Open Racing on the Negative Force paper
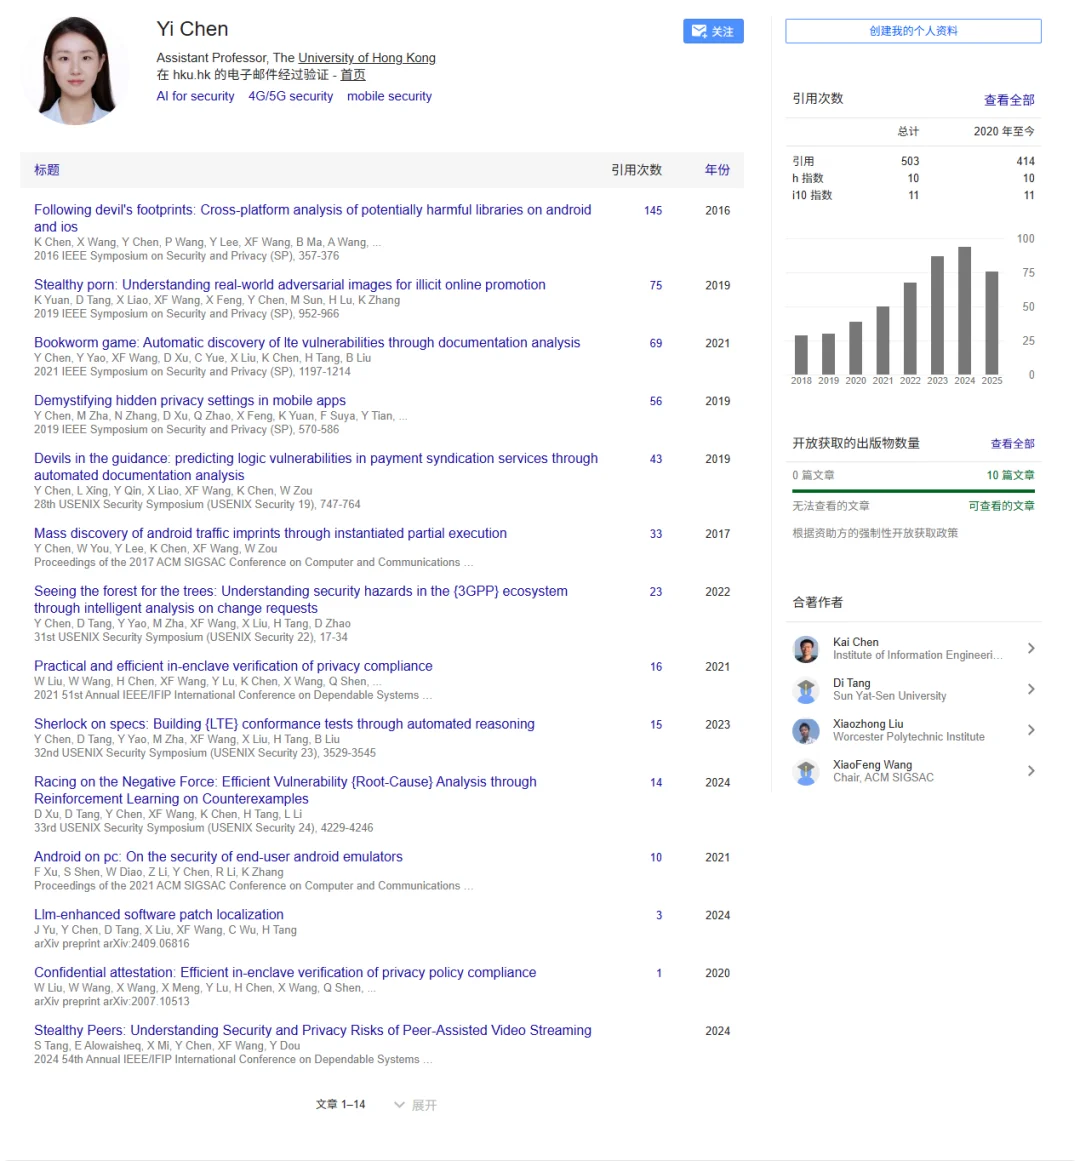 [285, 790]
